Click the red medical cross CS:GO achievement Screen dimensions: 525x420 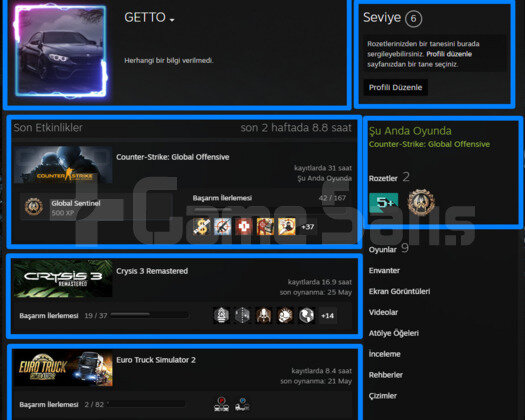coord(244,227)
